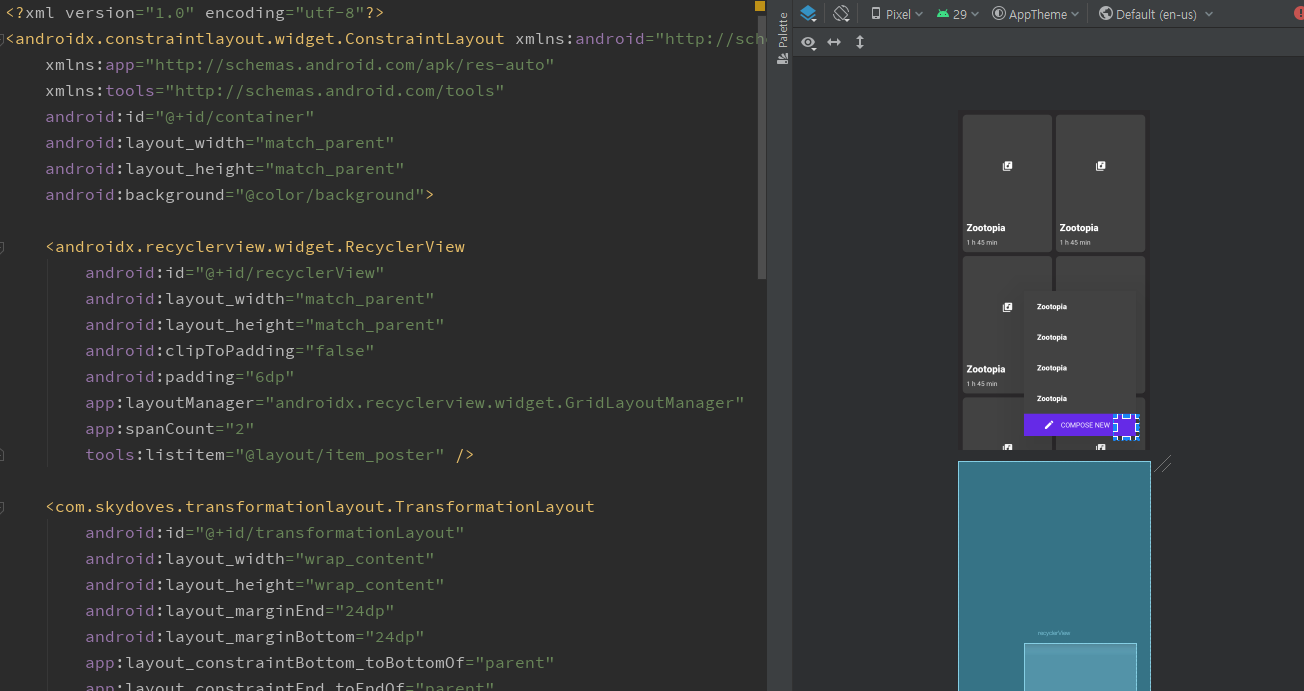Screen dimensions: 1304x691
Task: Collapse the TransformationLayout tag fold marker
Action: pyautogui.click(x=2, y=507)
